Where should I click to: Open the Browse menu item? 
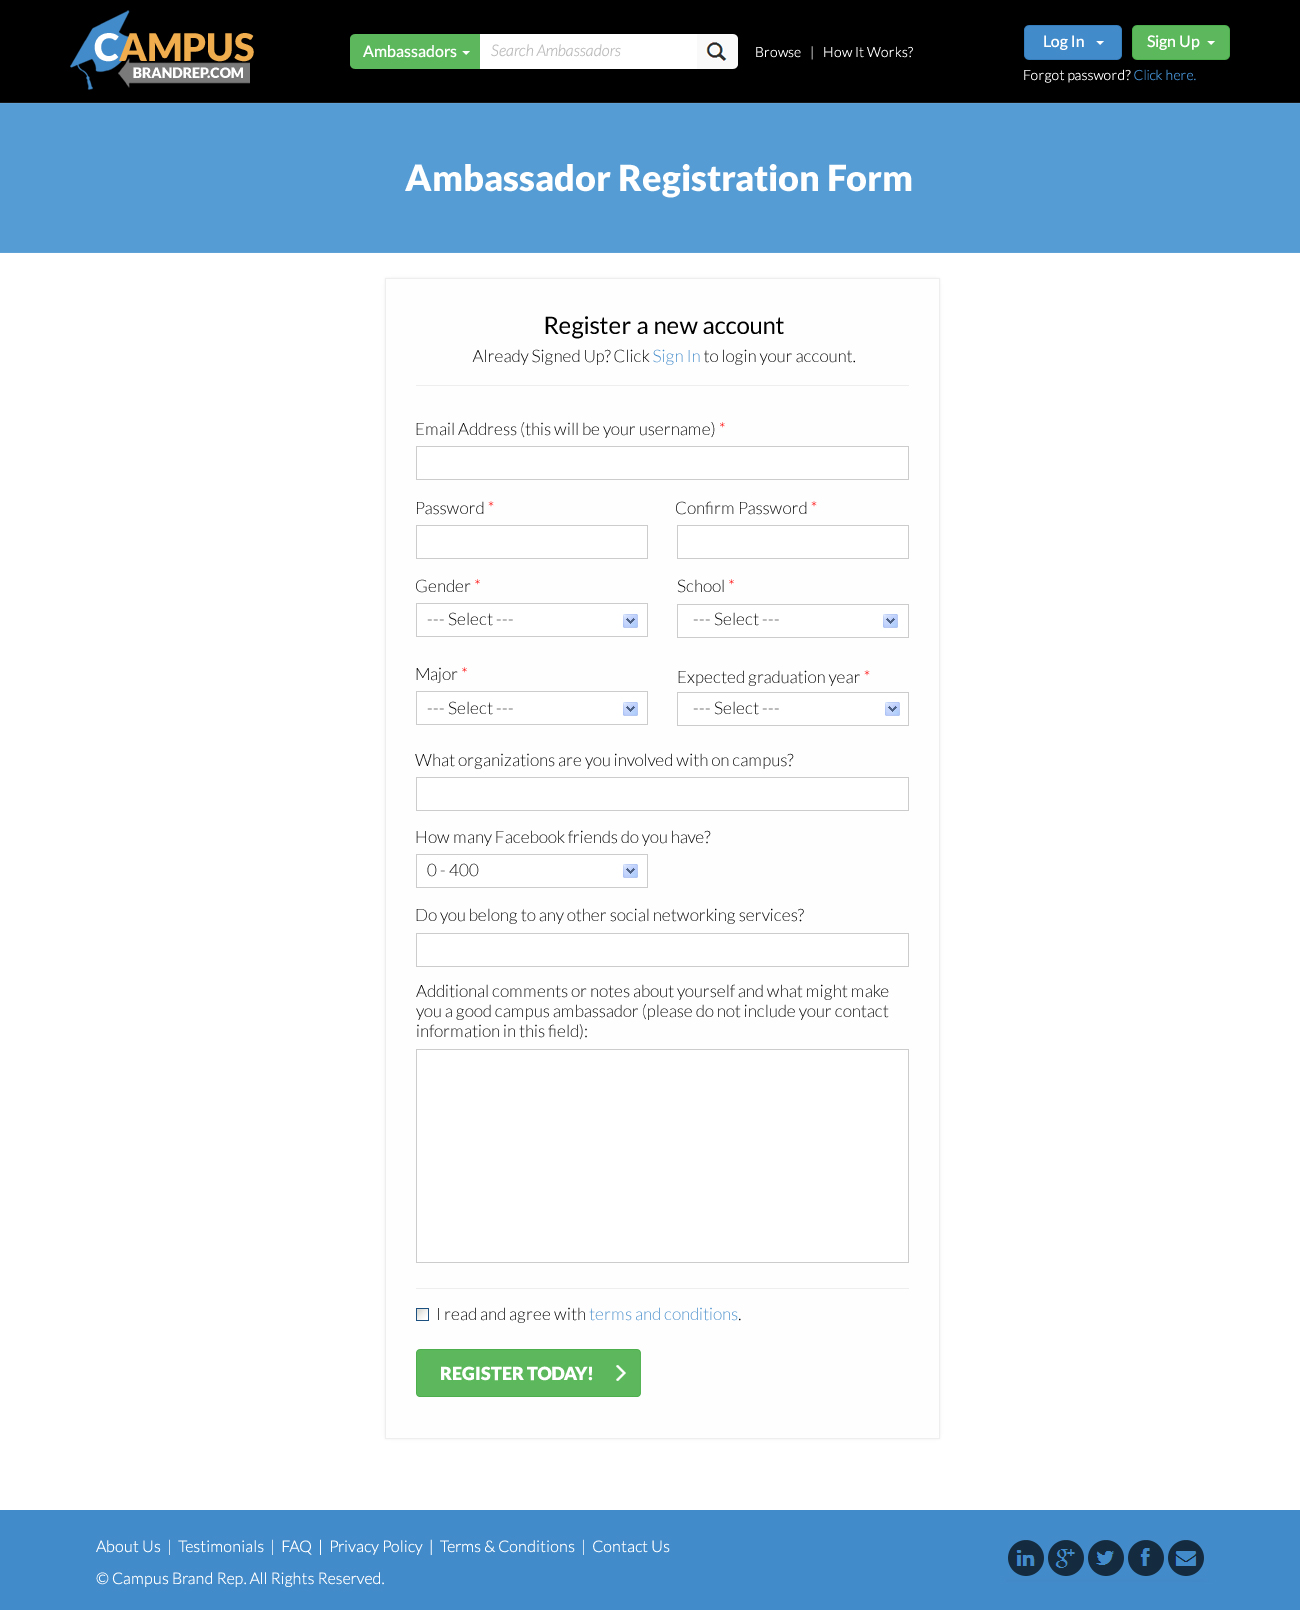pyautogui.click(x=778, y=52)
